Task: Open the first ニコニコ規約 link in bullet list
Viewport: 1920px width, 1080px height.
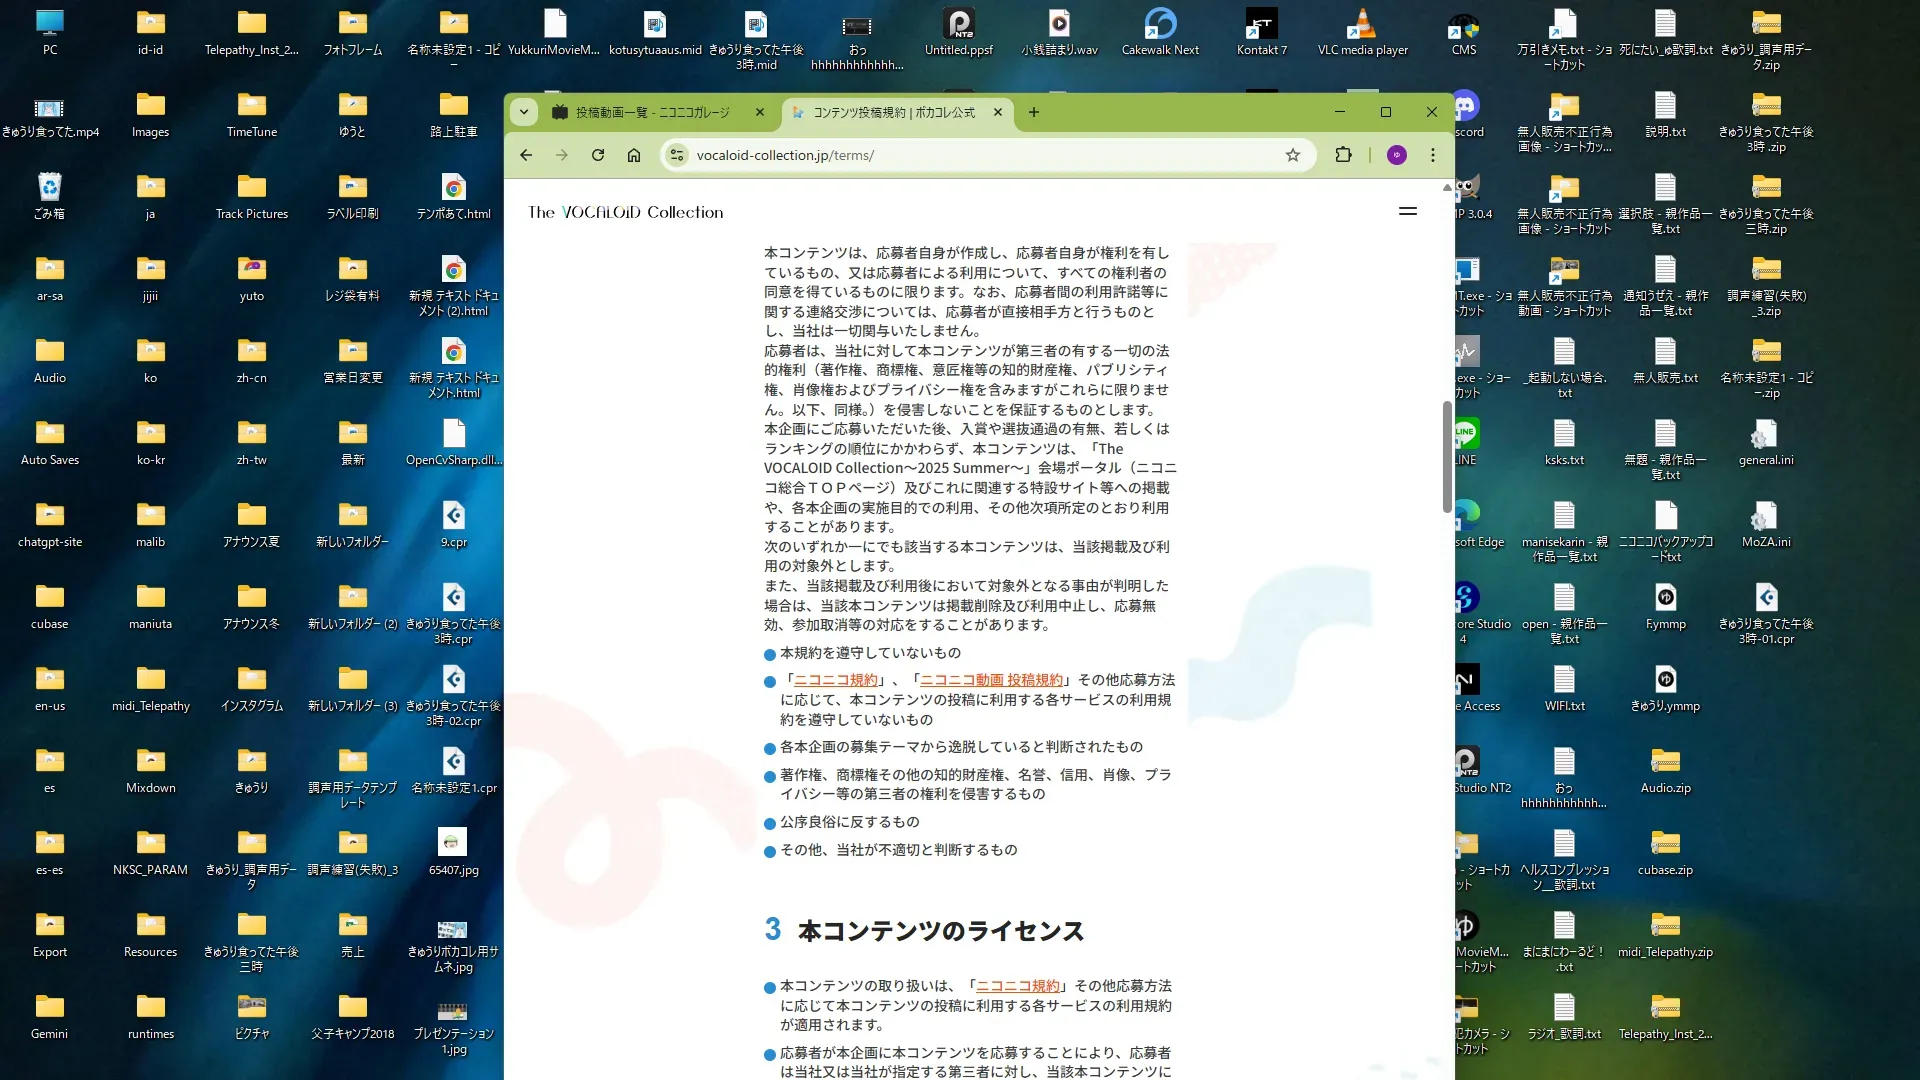Action: coord(835,680)
